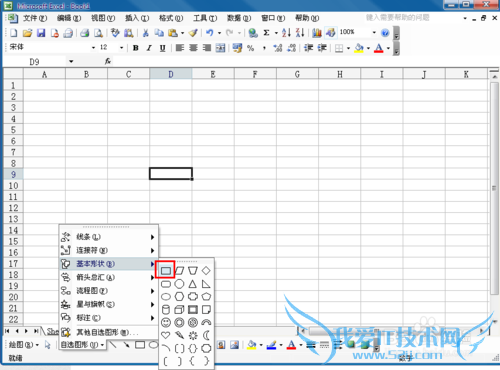Screen dimensions: 500x370
Task: Click the AutoShapes button
Action: (82, 345)
